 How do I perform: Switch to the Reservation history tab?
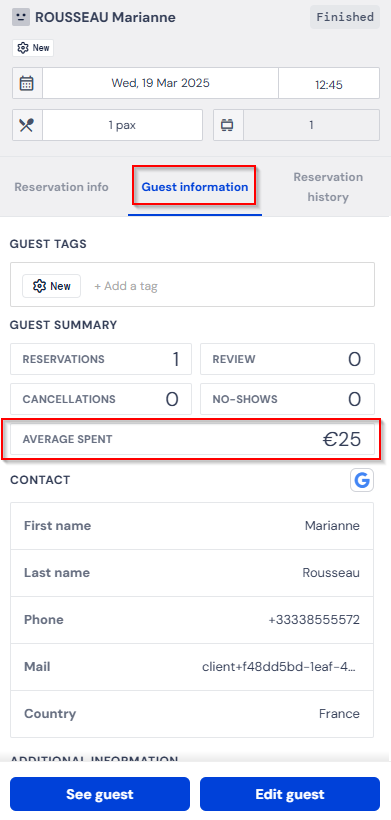tap(328, 187)
